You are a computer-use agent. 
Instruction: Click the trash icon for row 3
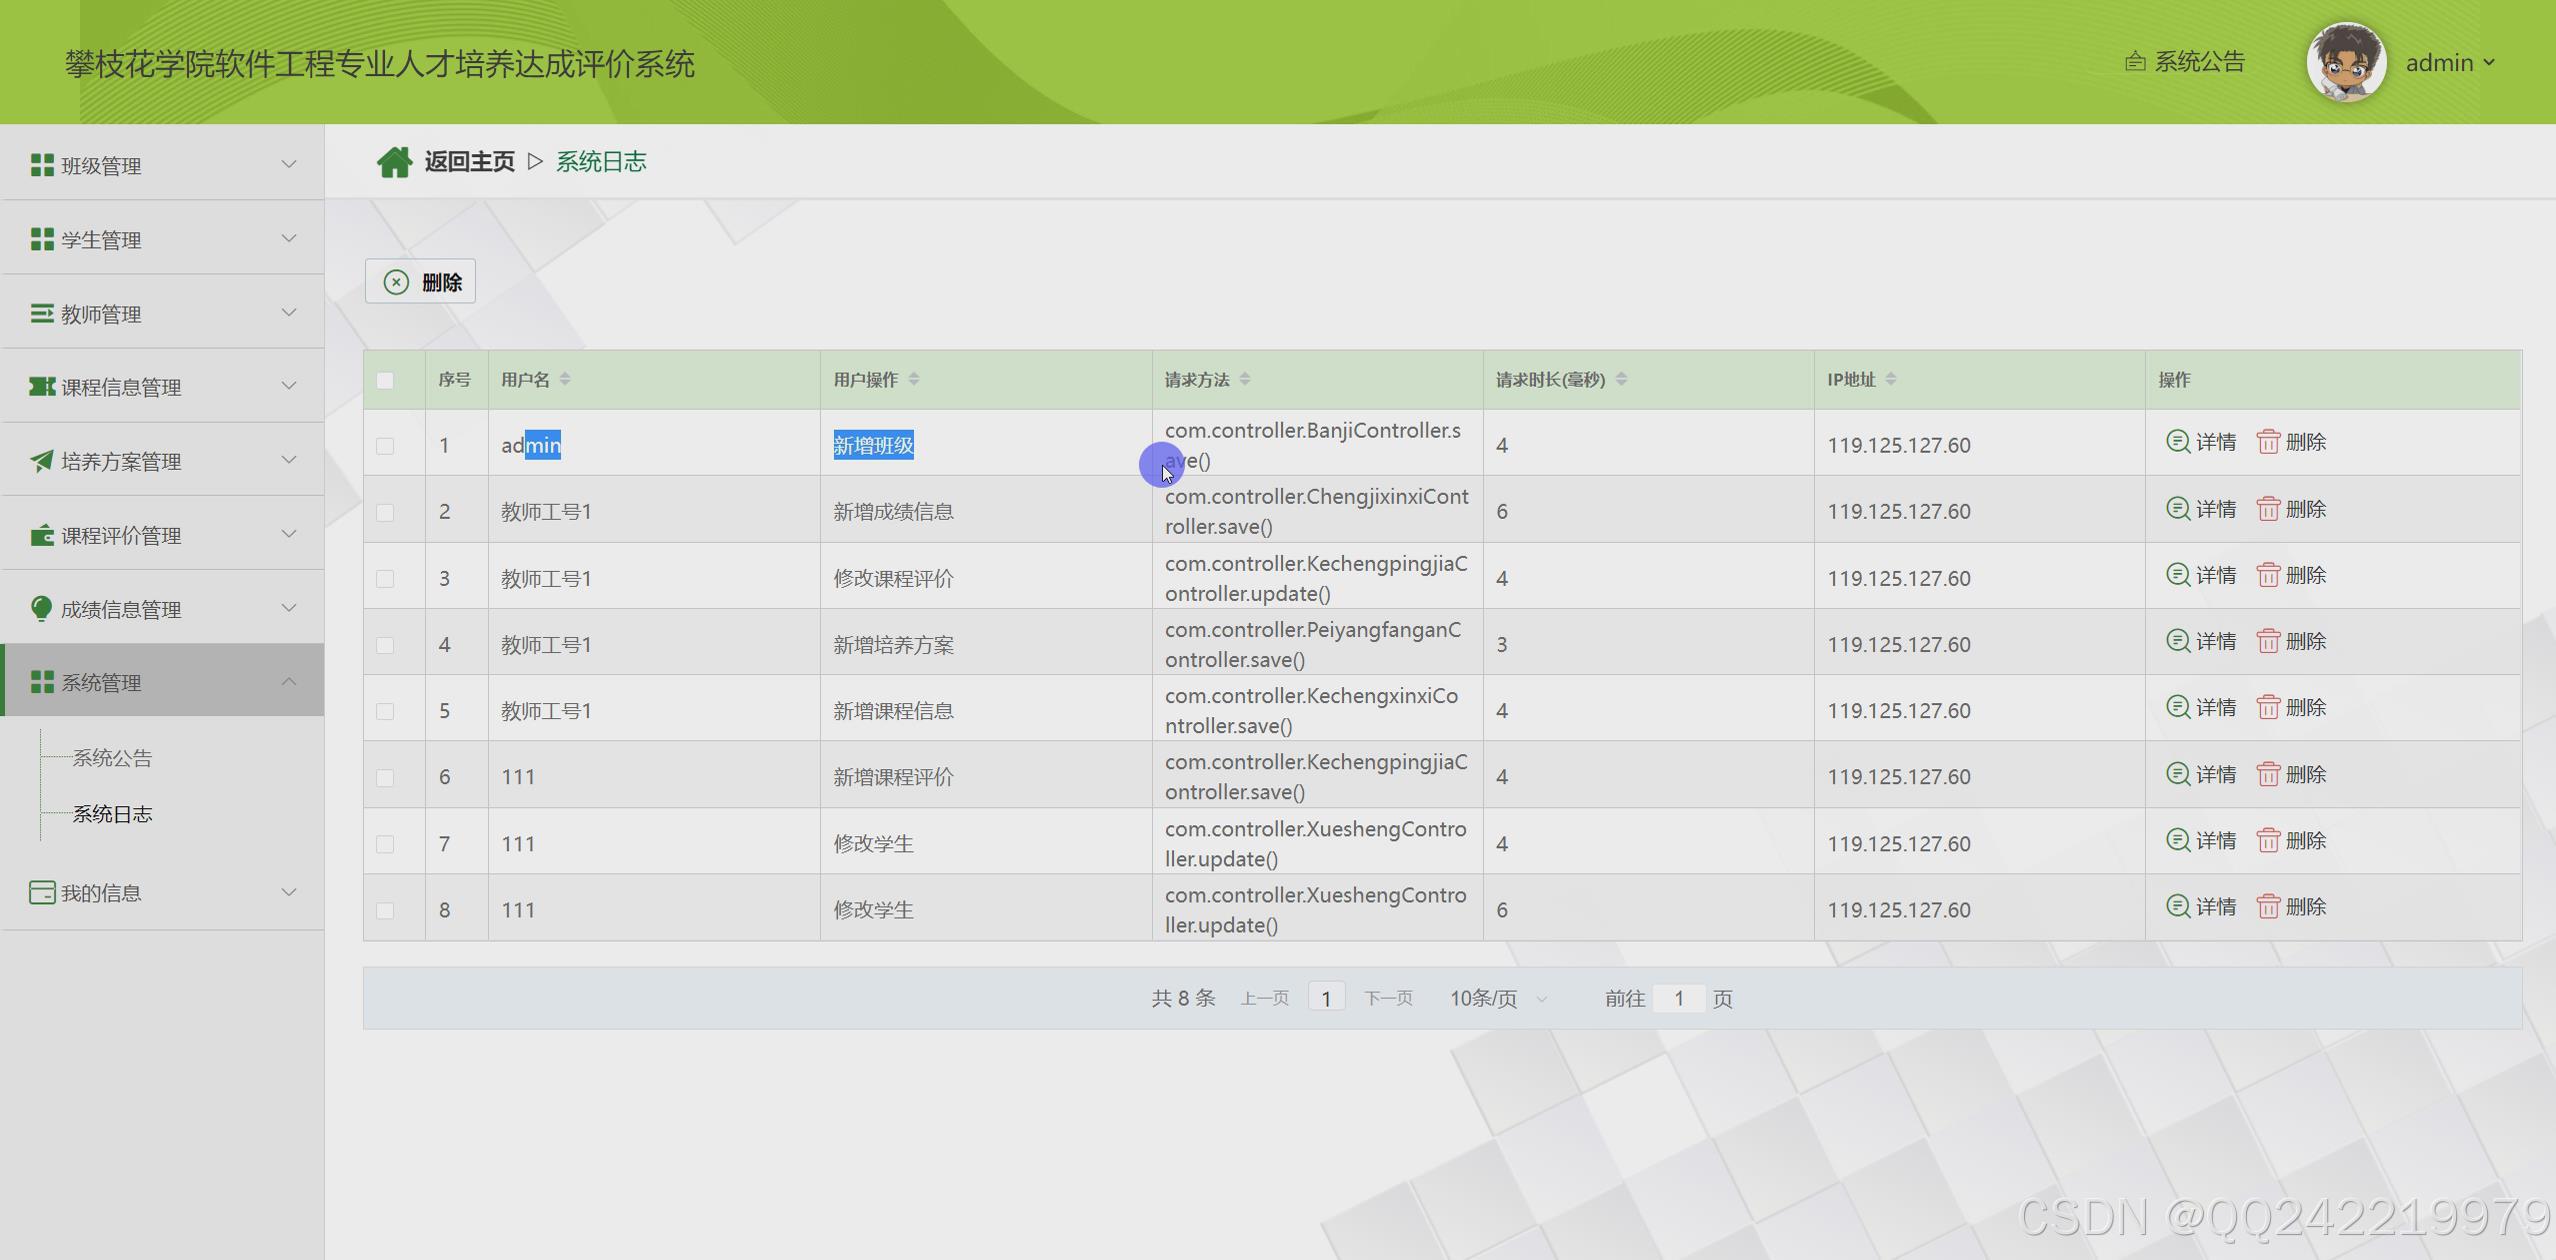2267,575
